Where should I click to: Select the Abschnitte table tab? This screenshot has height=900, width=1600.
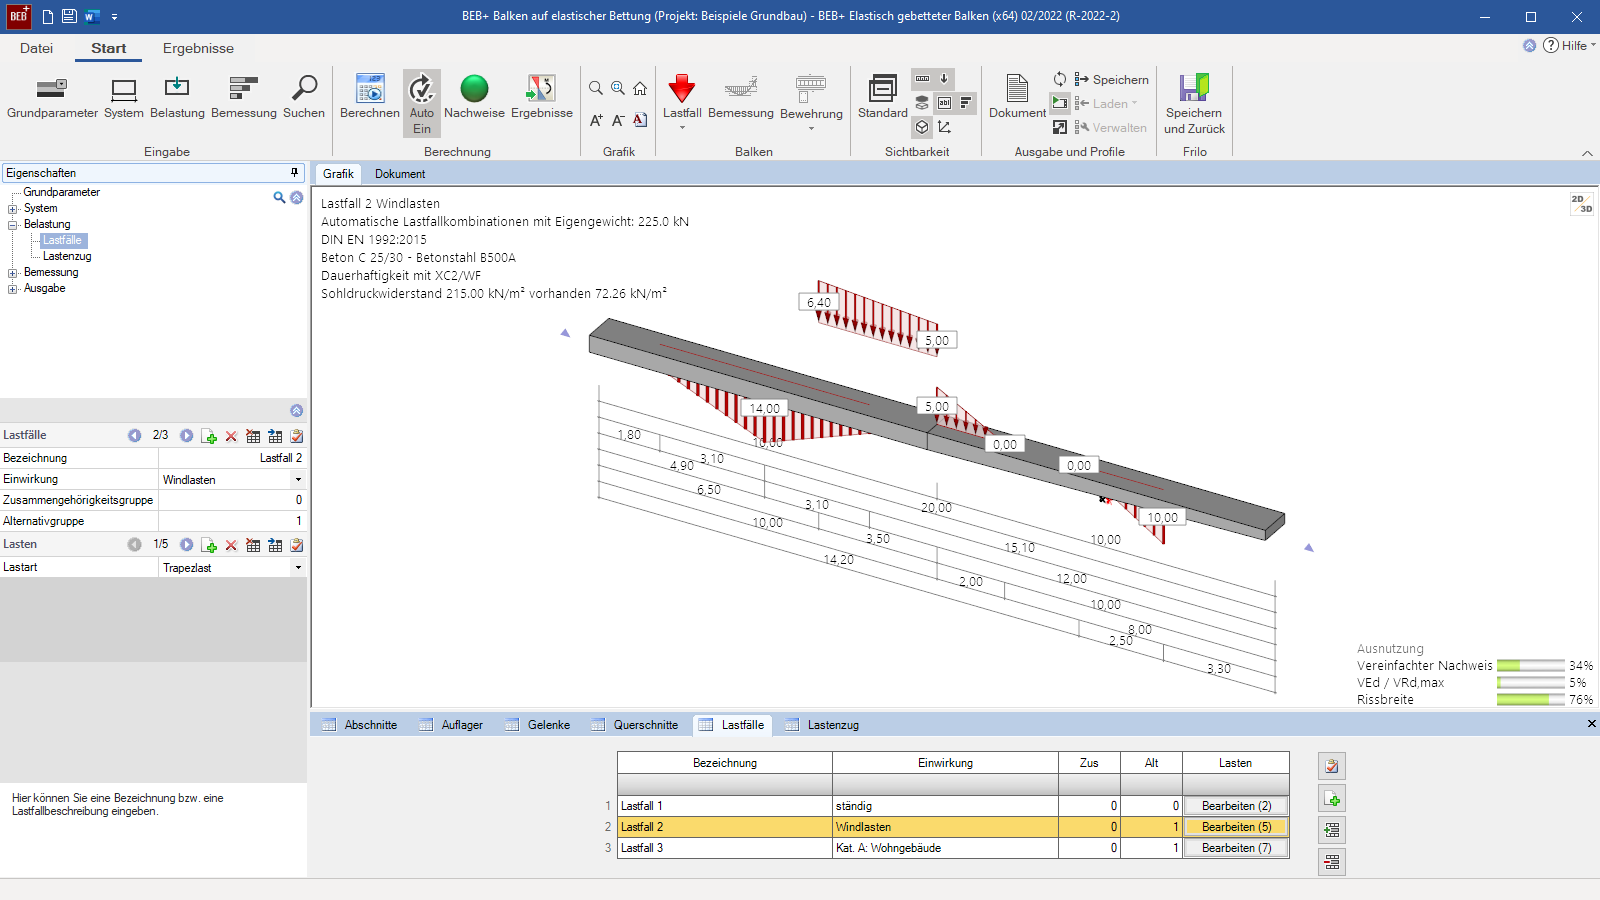pyautogui.click(x=360, y=725)
